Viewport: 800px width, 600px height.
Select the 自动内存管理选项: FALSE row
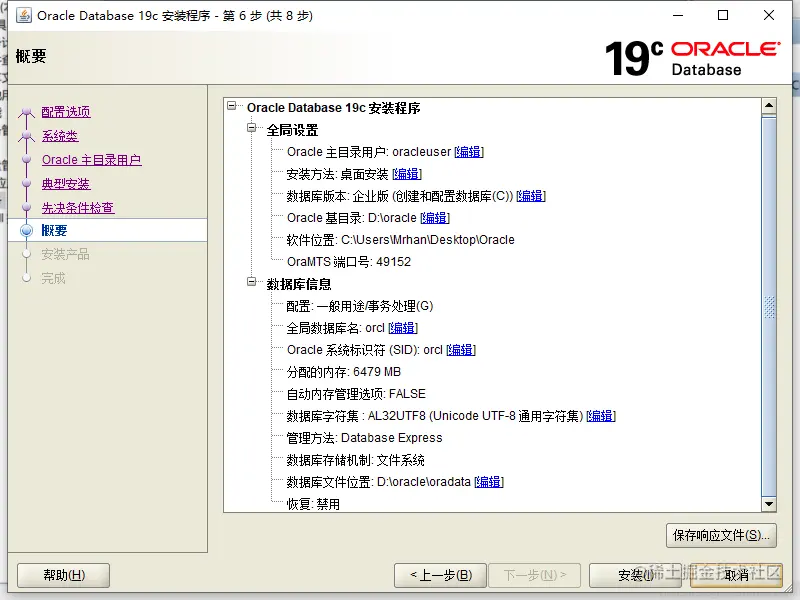point(356,394)
